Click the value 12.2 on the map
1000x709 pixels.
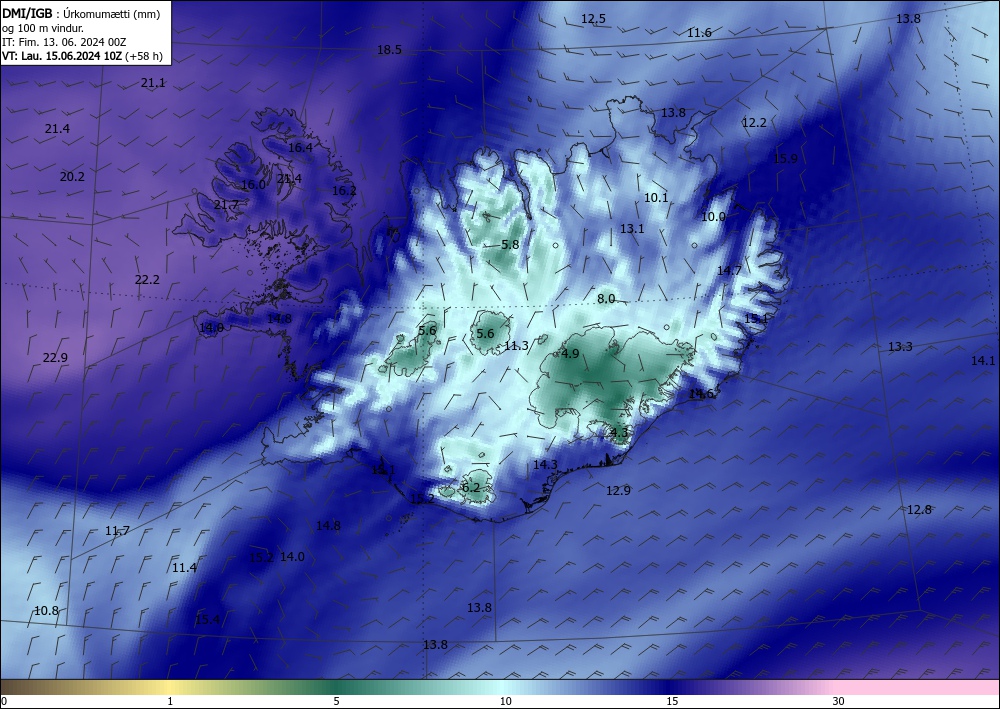point(754,122)
